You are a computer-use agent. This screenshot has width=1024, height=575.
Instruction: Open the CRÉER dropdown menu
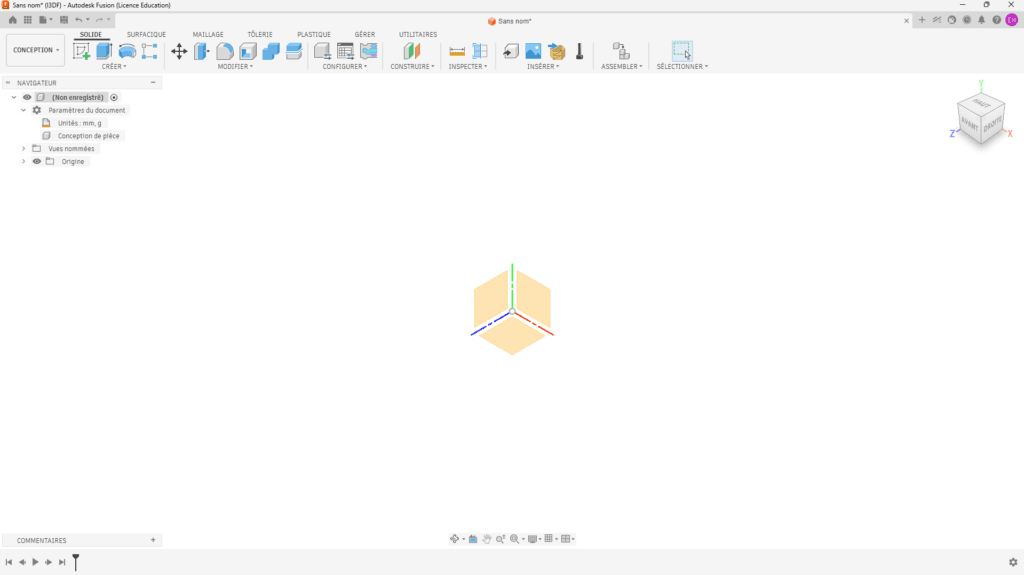pos(114,67)
